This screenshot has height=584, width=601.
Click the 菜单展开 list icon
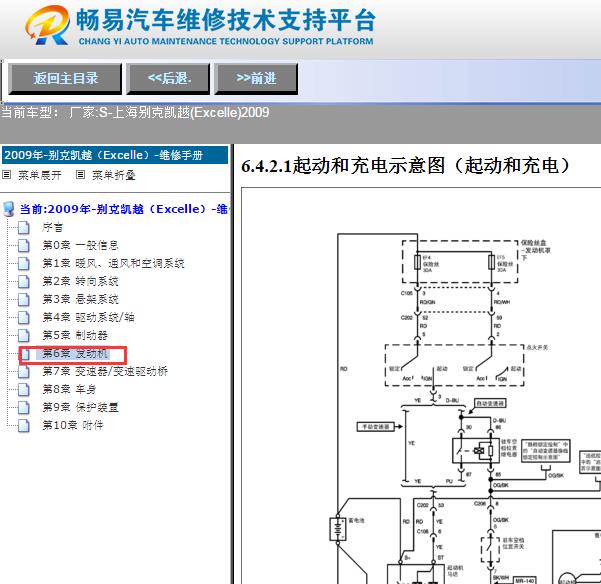tap(7, 175)
